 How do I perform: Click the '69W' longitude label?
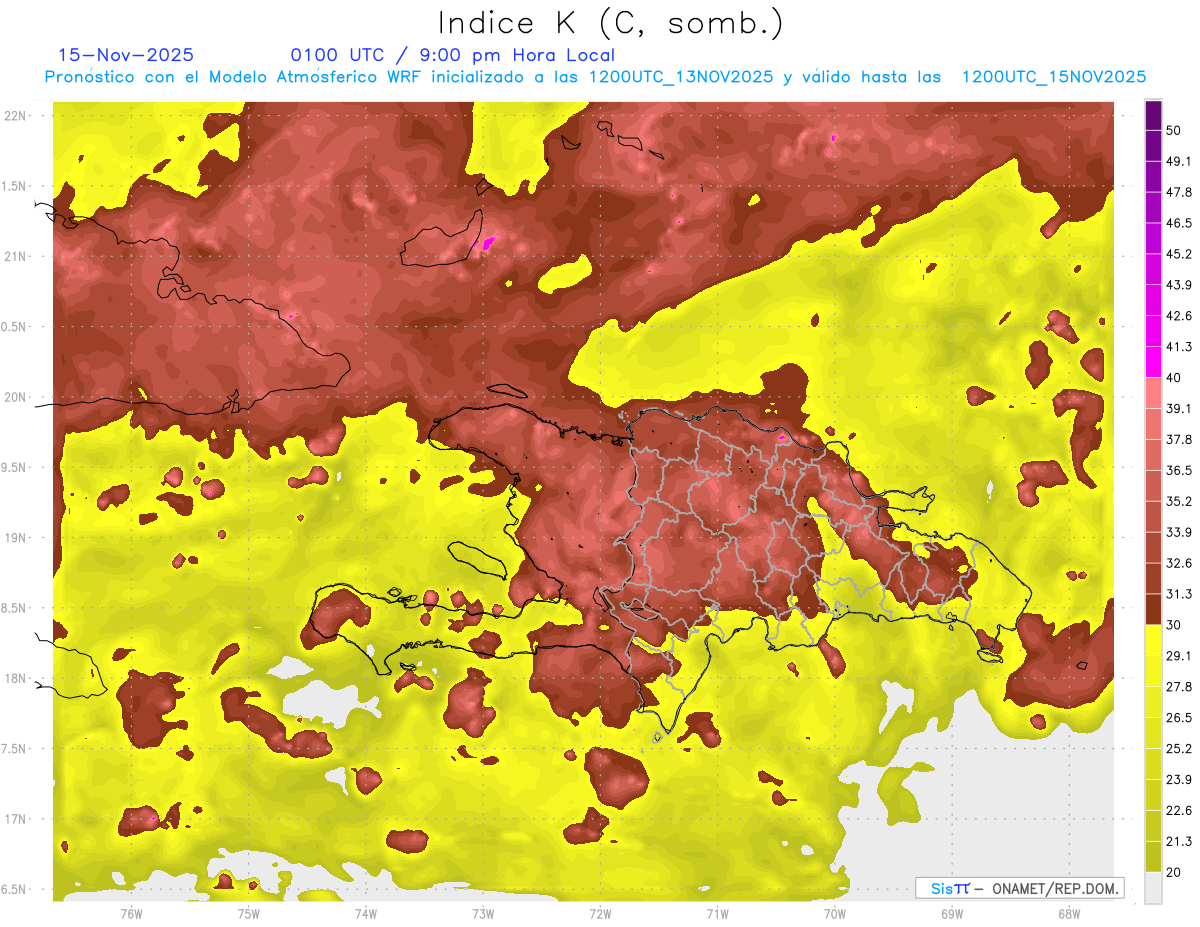click(x=952, y=914)
